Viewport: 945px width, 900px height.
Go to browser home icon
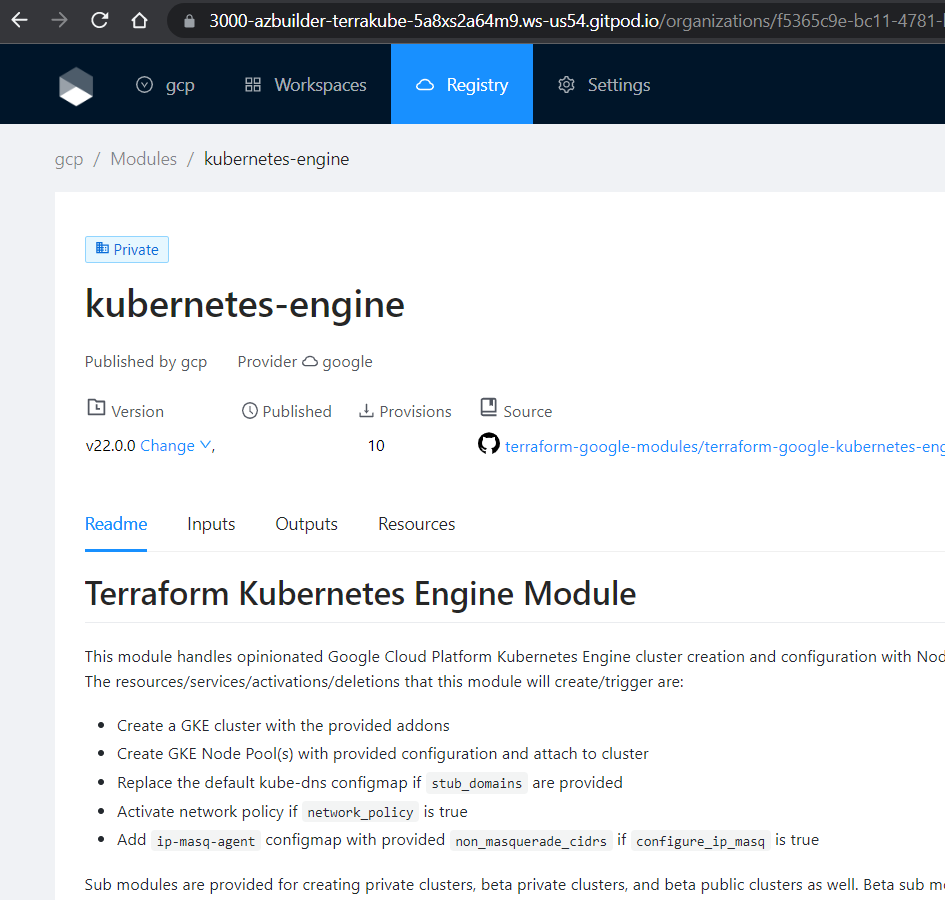[x=139, y=20]
